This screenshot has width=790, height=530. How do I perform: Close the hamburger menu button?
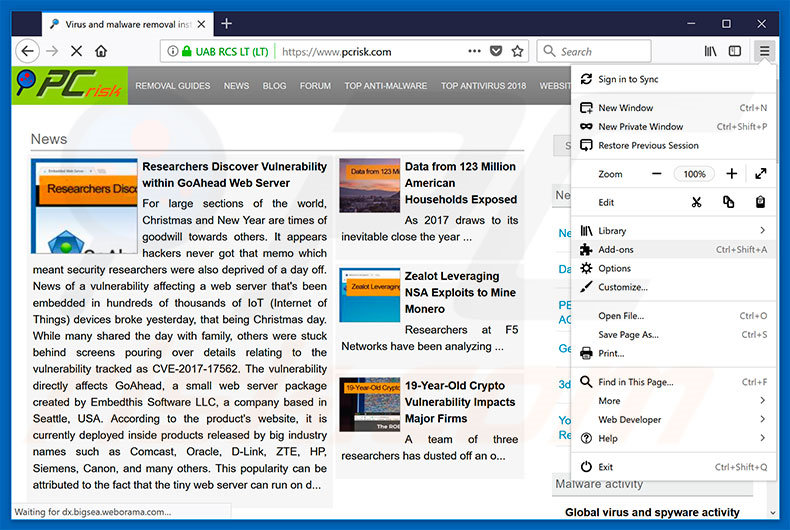pyautogui.click(x=764, y=51)
